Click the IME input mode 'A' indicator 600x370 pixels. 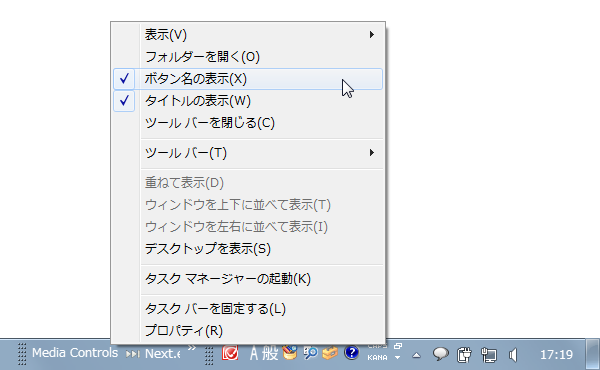pos(254,354)
